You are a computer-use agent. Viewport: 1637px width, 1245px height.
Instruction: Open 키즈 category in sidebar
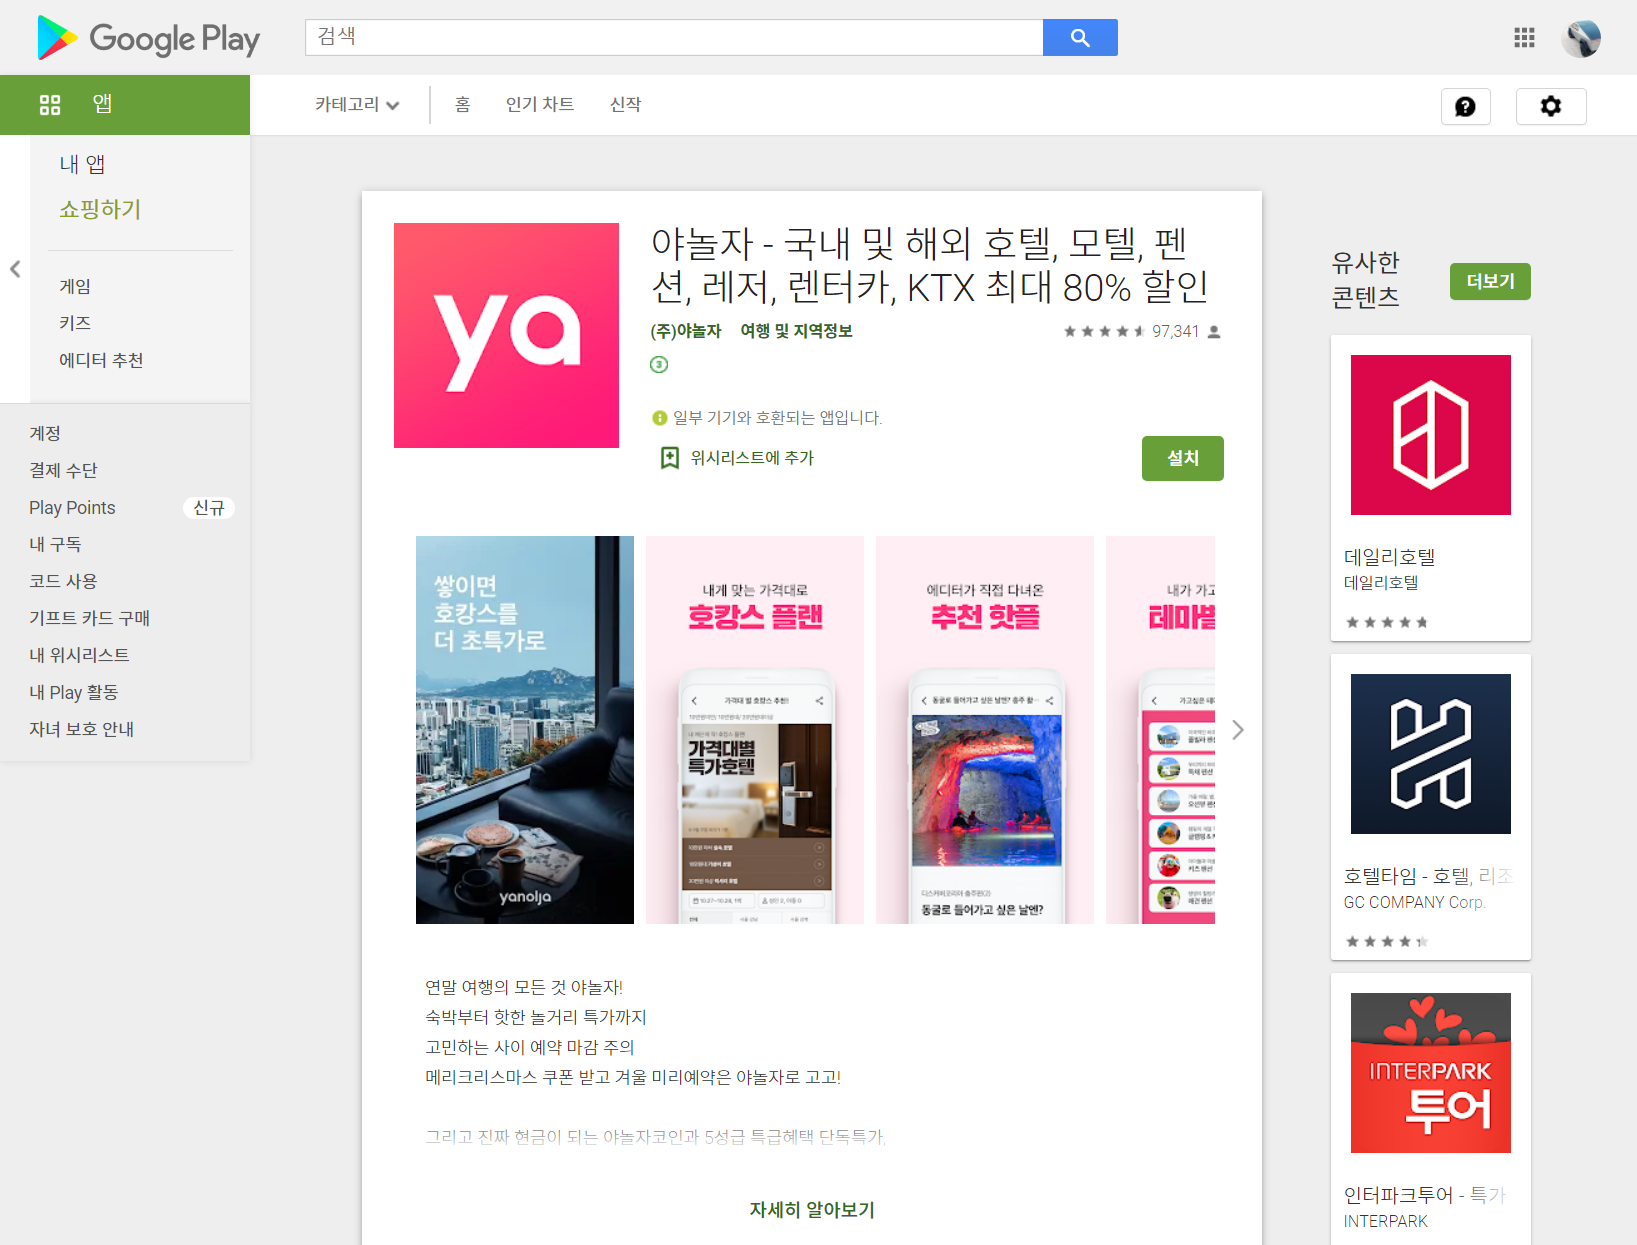75,323
